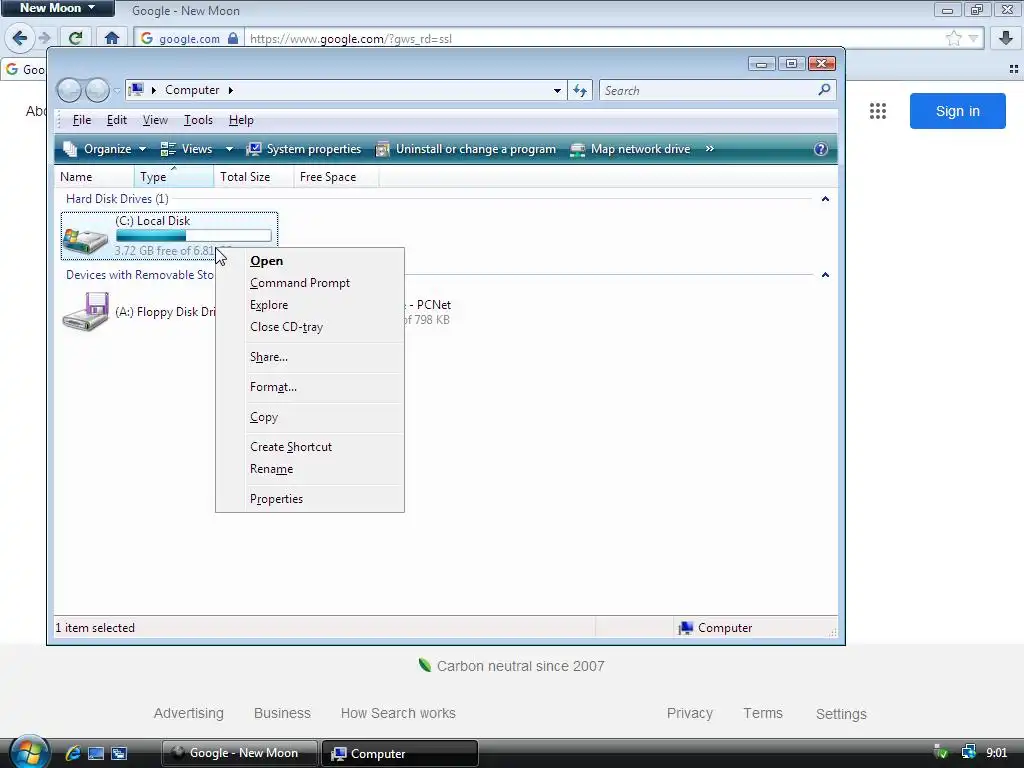Screen dimensions: 1024x768
Task: Choose Properties in the context menu
Action: point(310,499)
